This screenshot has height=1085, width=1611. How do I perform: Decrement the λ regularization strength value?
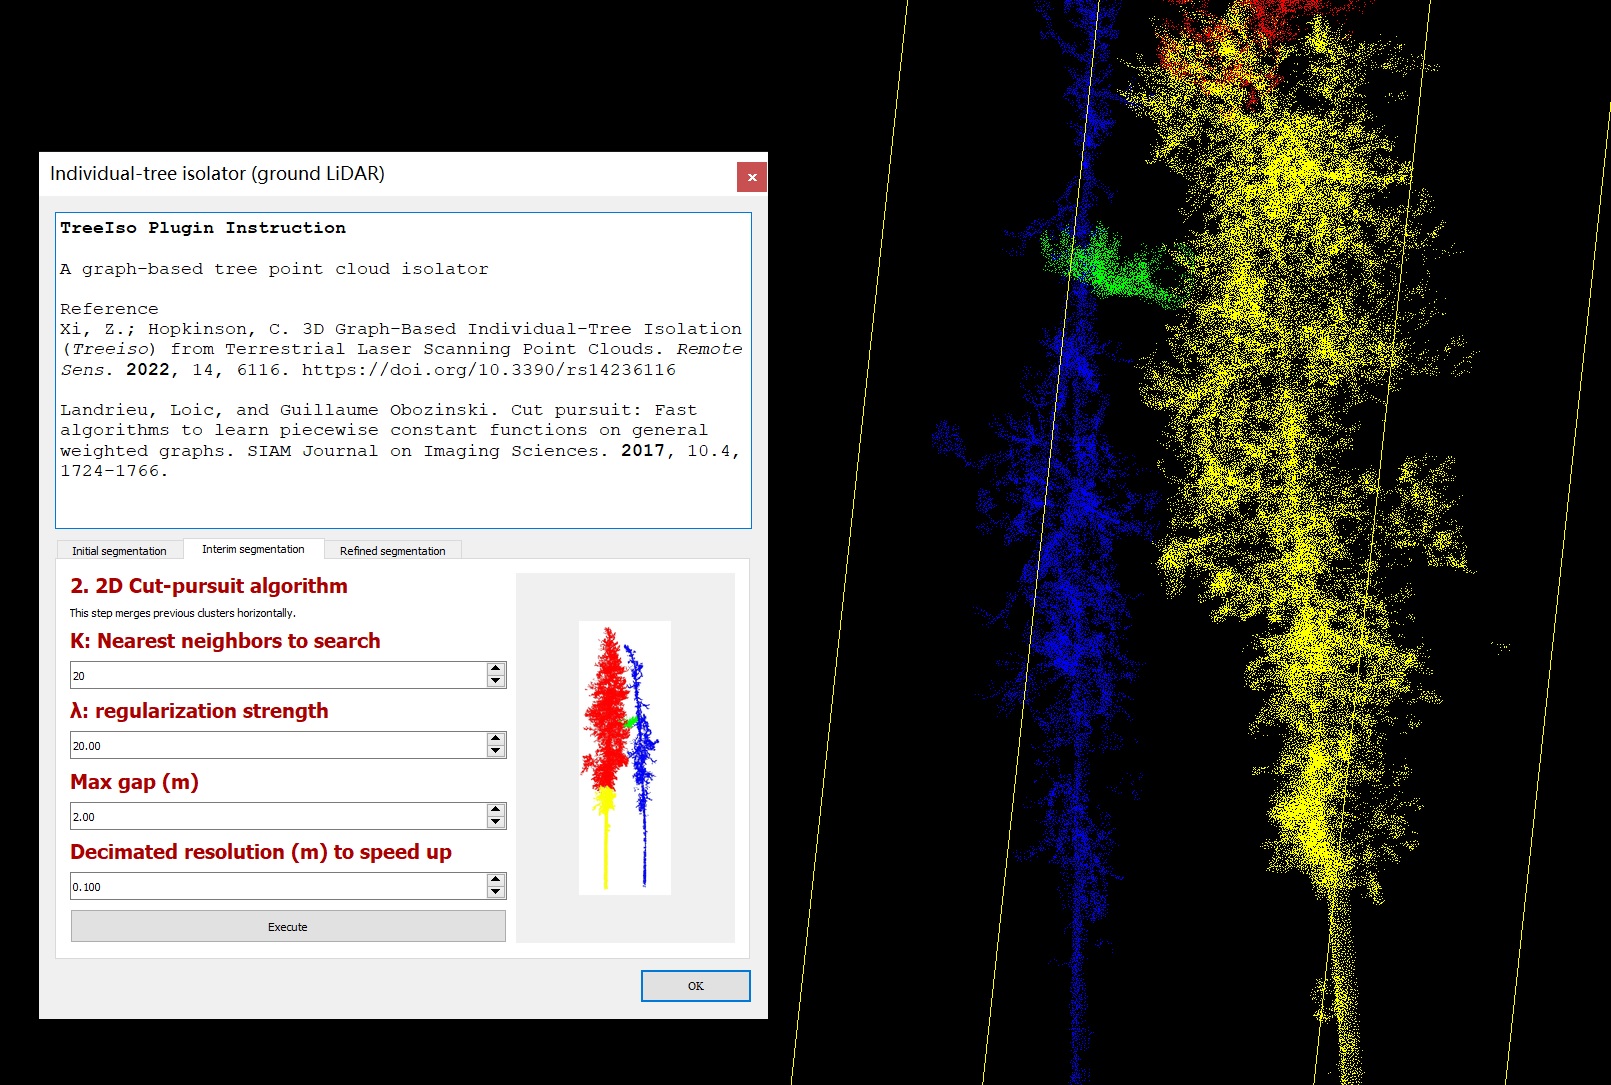(x=496, y=752)
